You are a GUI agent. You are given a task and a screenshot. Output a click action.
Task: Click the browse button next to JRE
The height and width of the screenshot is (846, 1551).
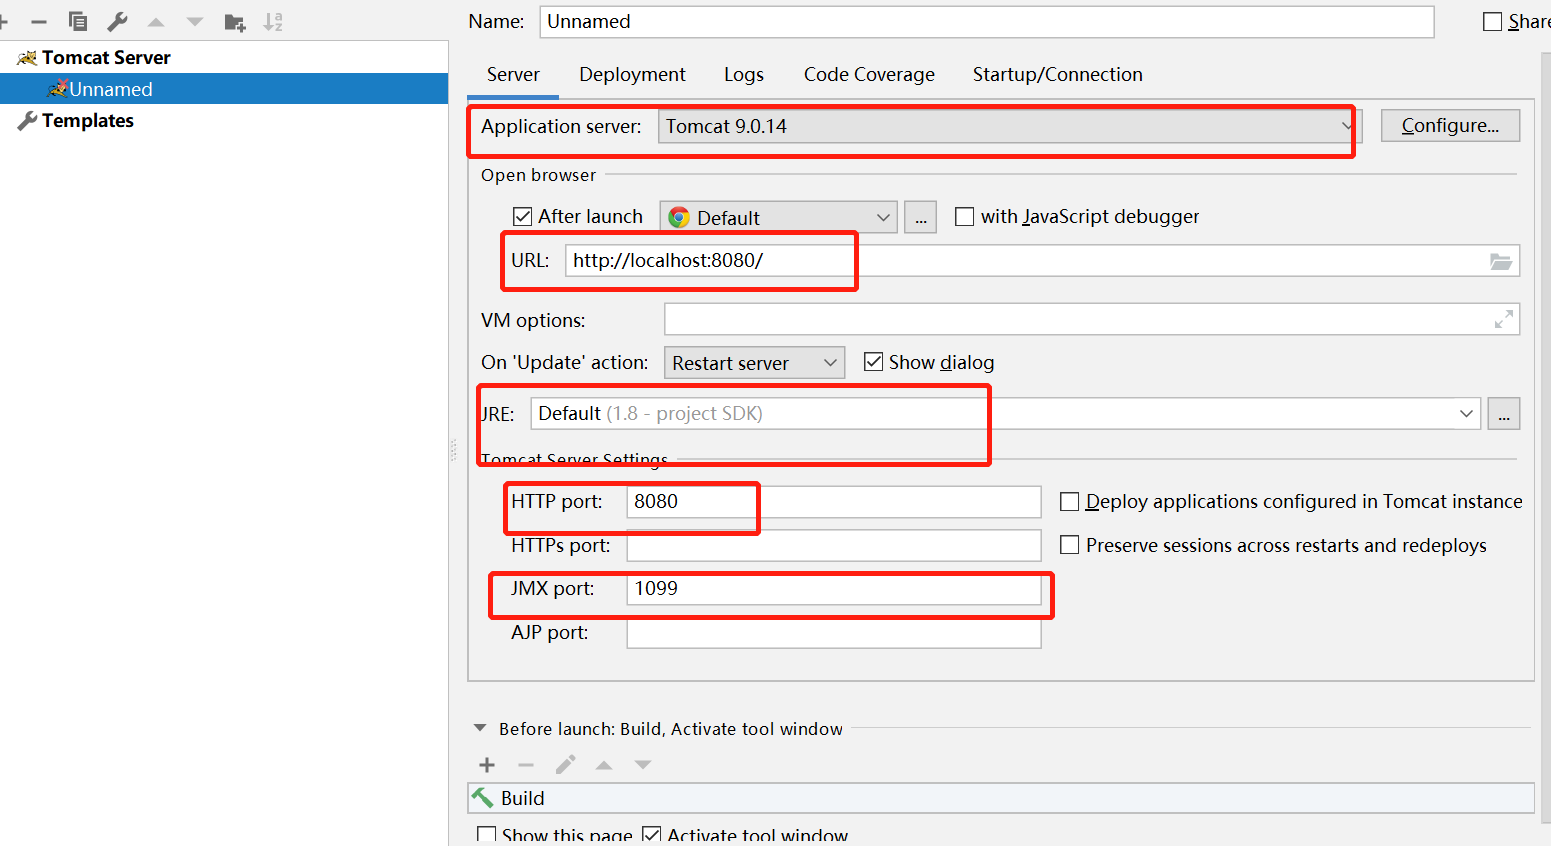pos(1503,414)
